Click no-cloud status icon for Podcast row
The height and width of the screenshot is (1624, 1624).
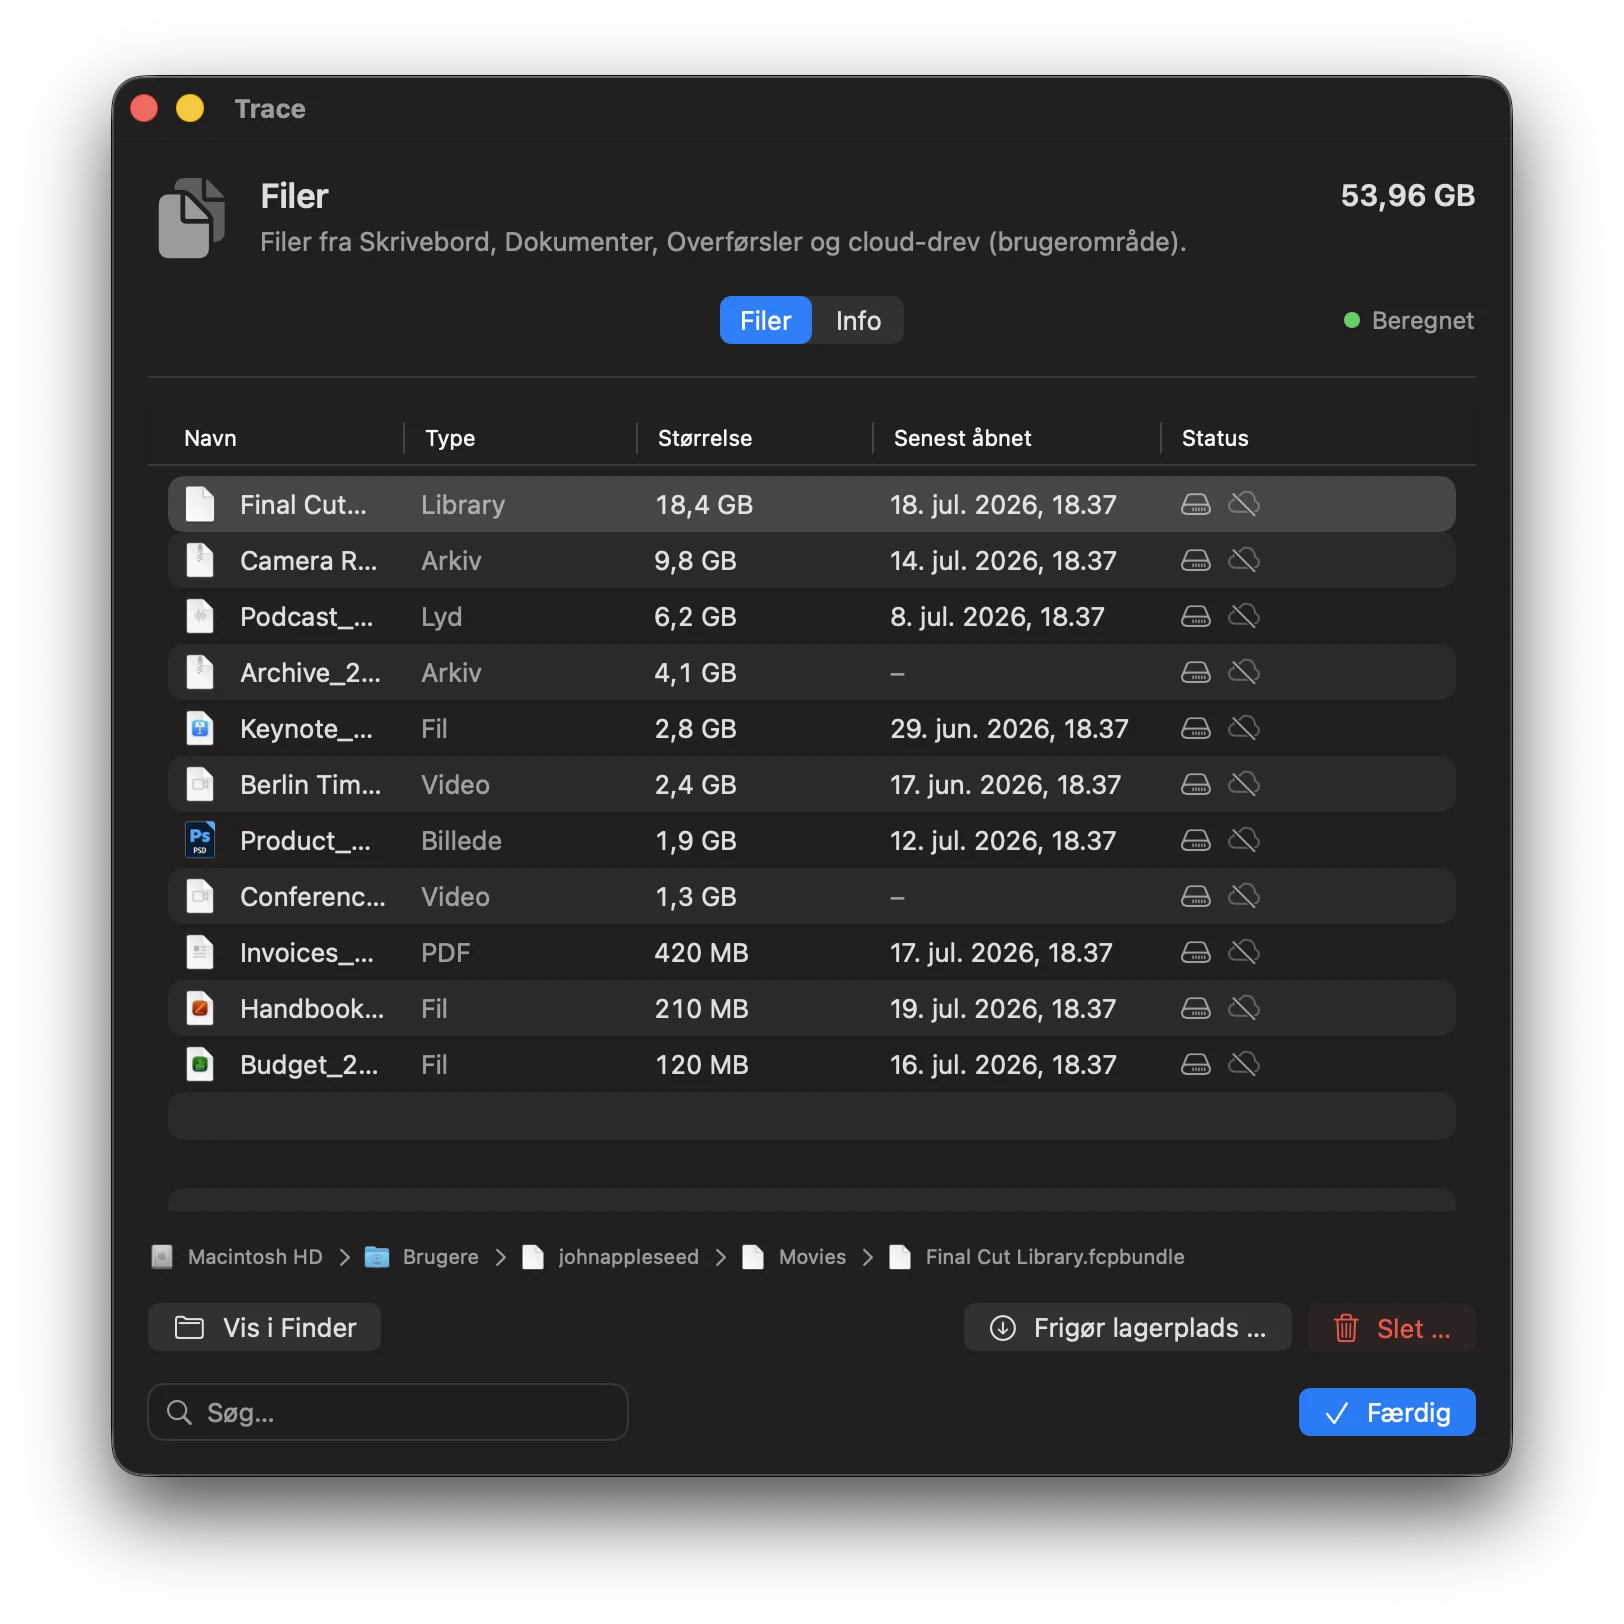click(1244, 616)
